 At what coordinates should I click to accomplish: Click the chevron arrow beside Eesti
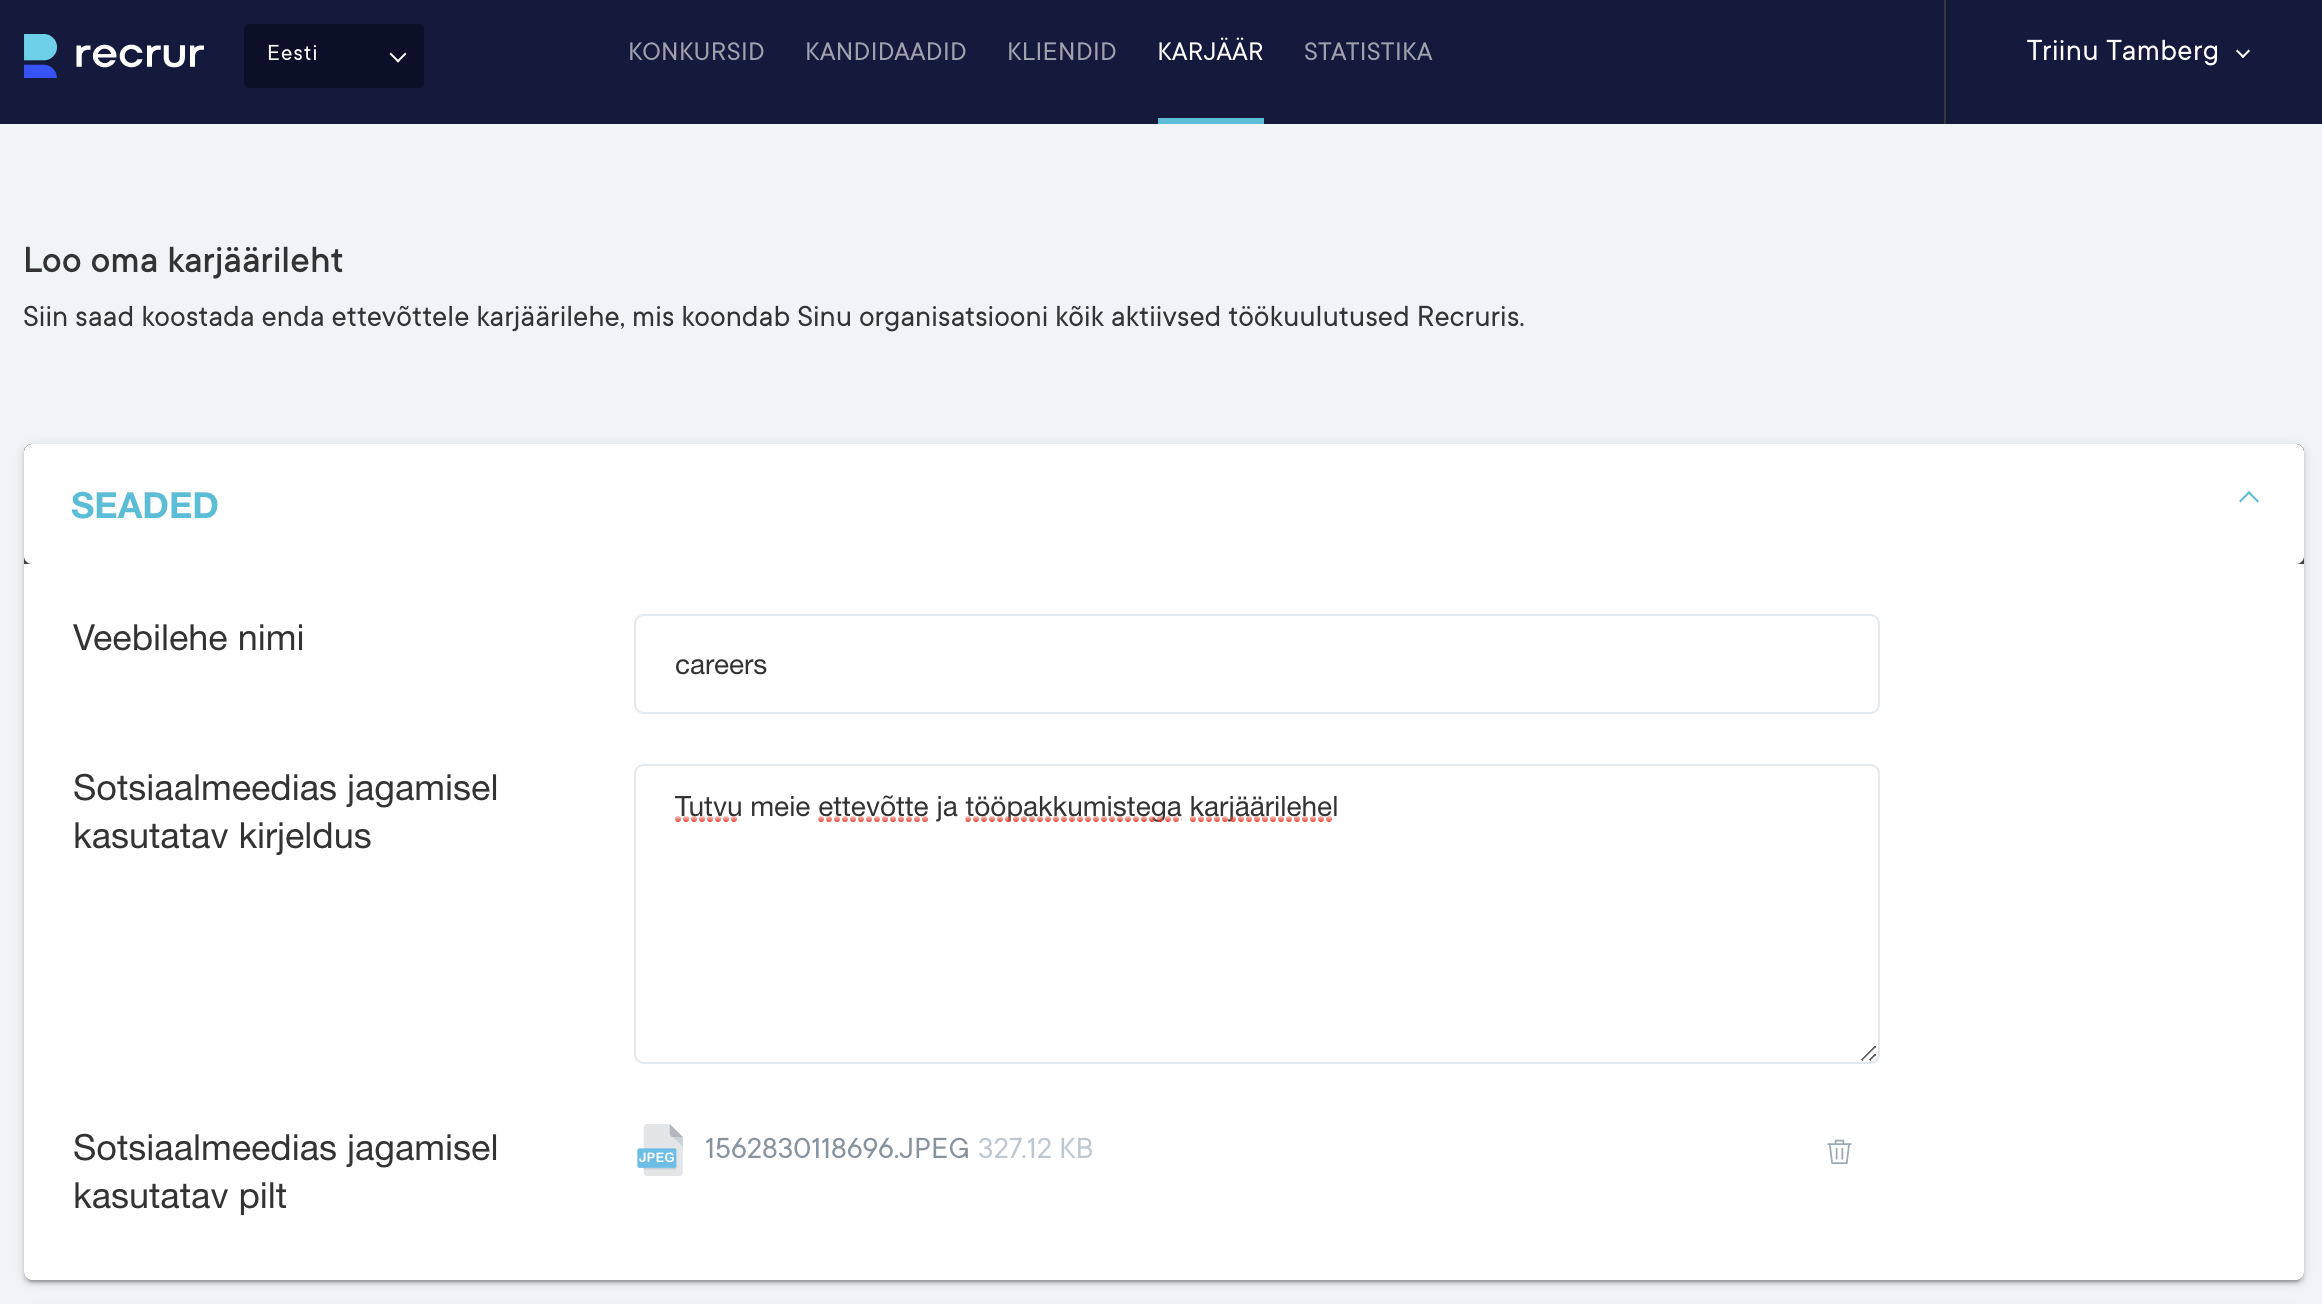[397, 57]
